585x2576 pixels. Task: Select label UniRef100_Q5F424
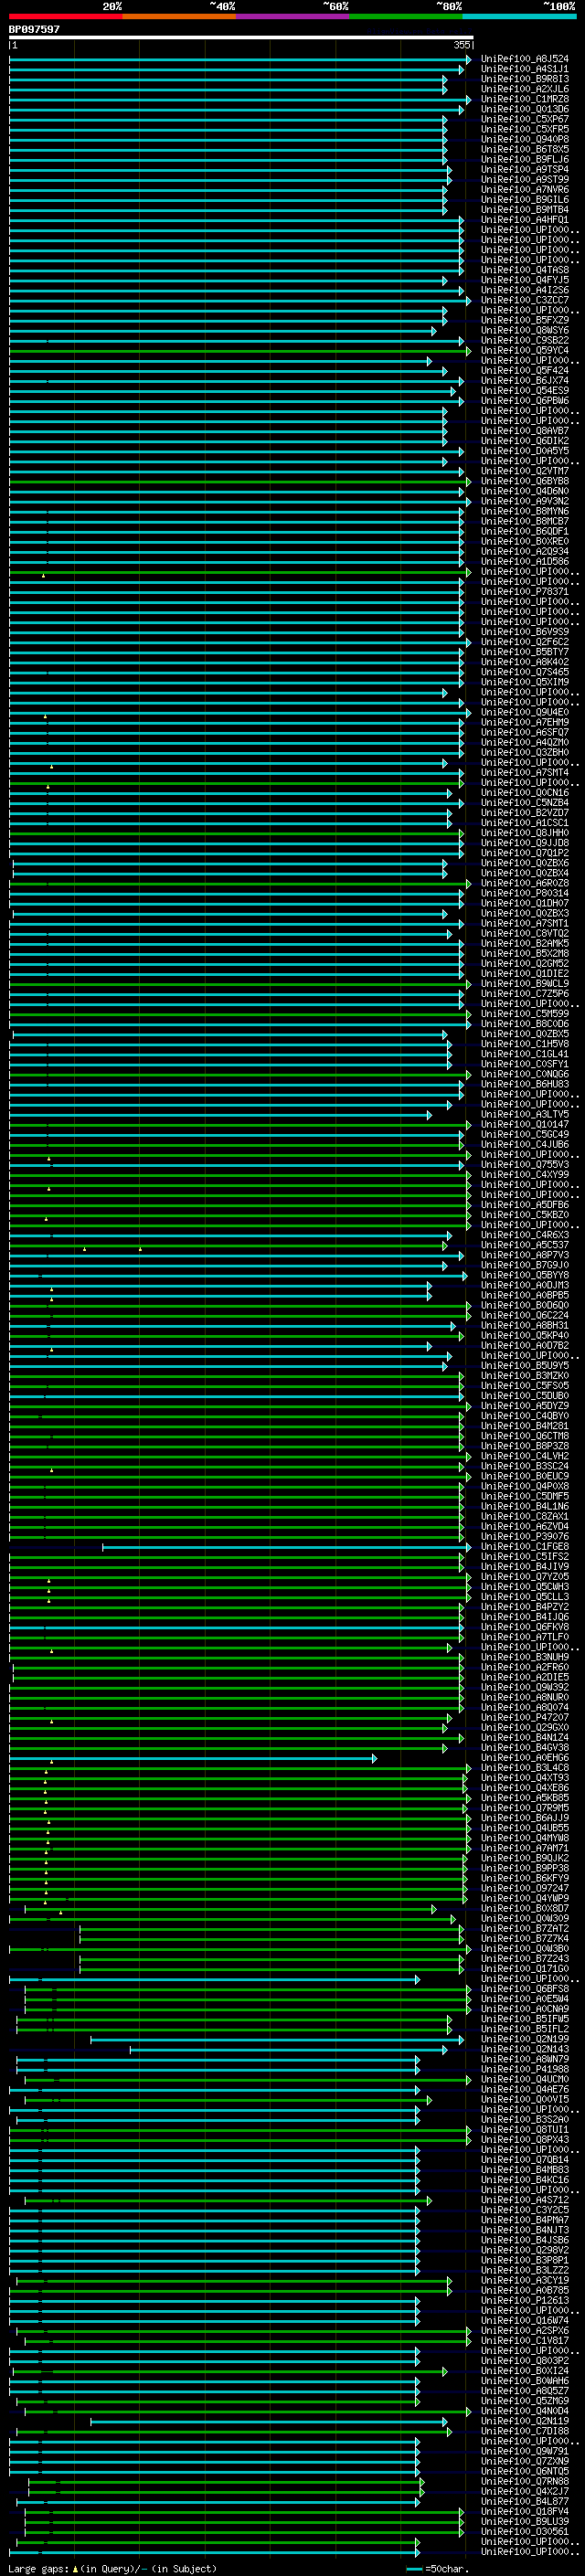[525, 370]
